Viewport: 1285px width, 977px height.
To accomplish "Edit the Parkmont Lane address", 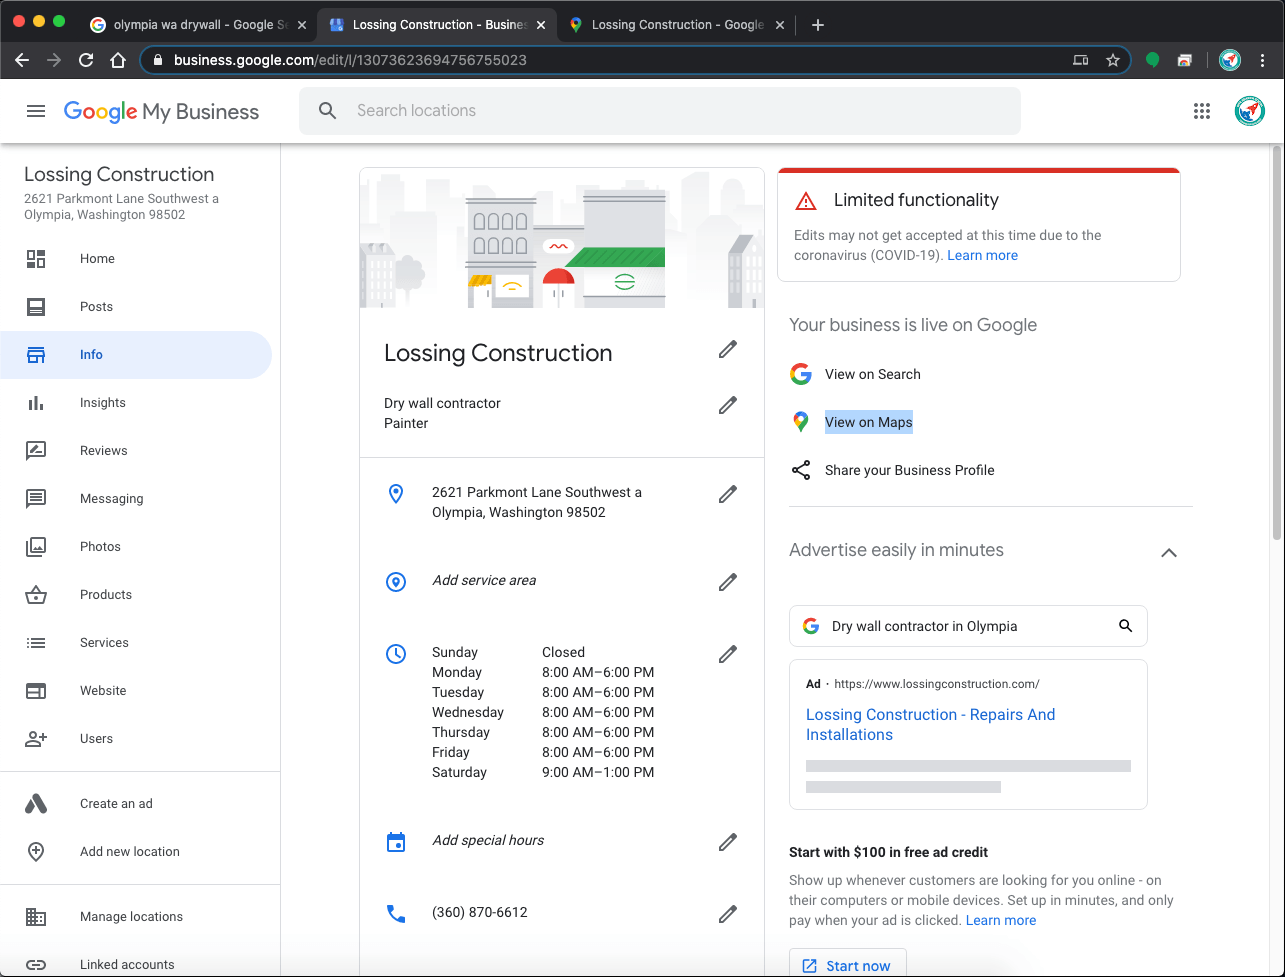I will (728, 494).
